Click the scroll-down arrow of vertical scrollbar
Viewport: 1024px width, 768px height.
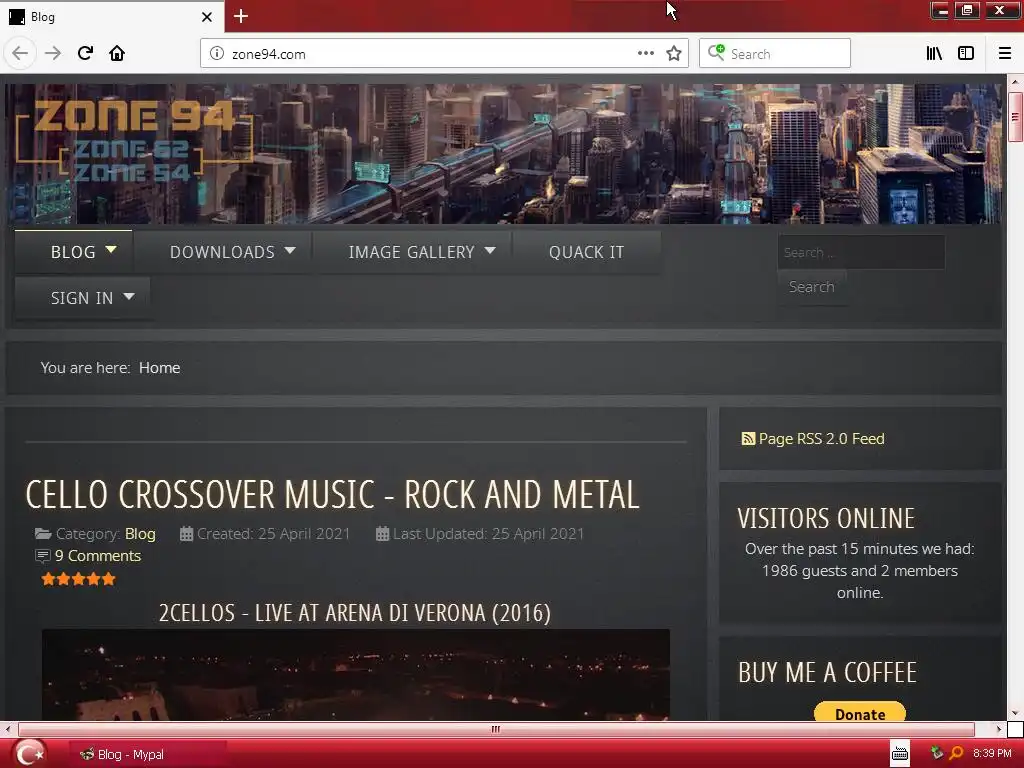pos(1015,713)
